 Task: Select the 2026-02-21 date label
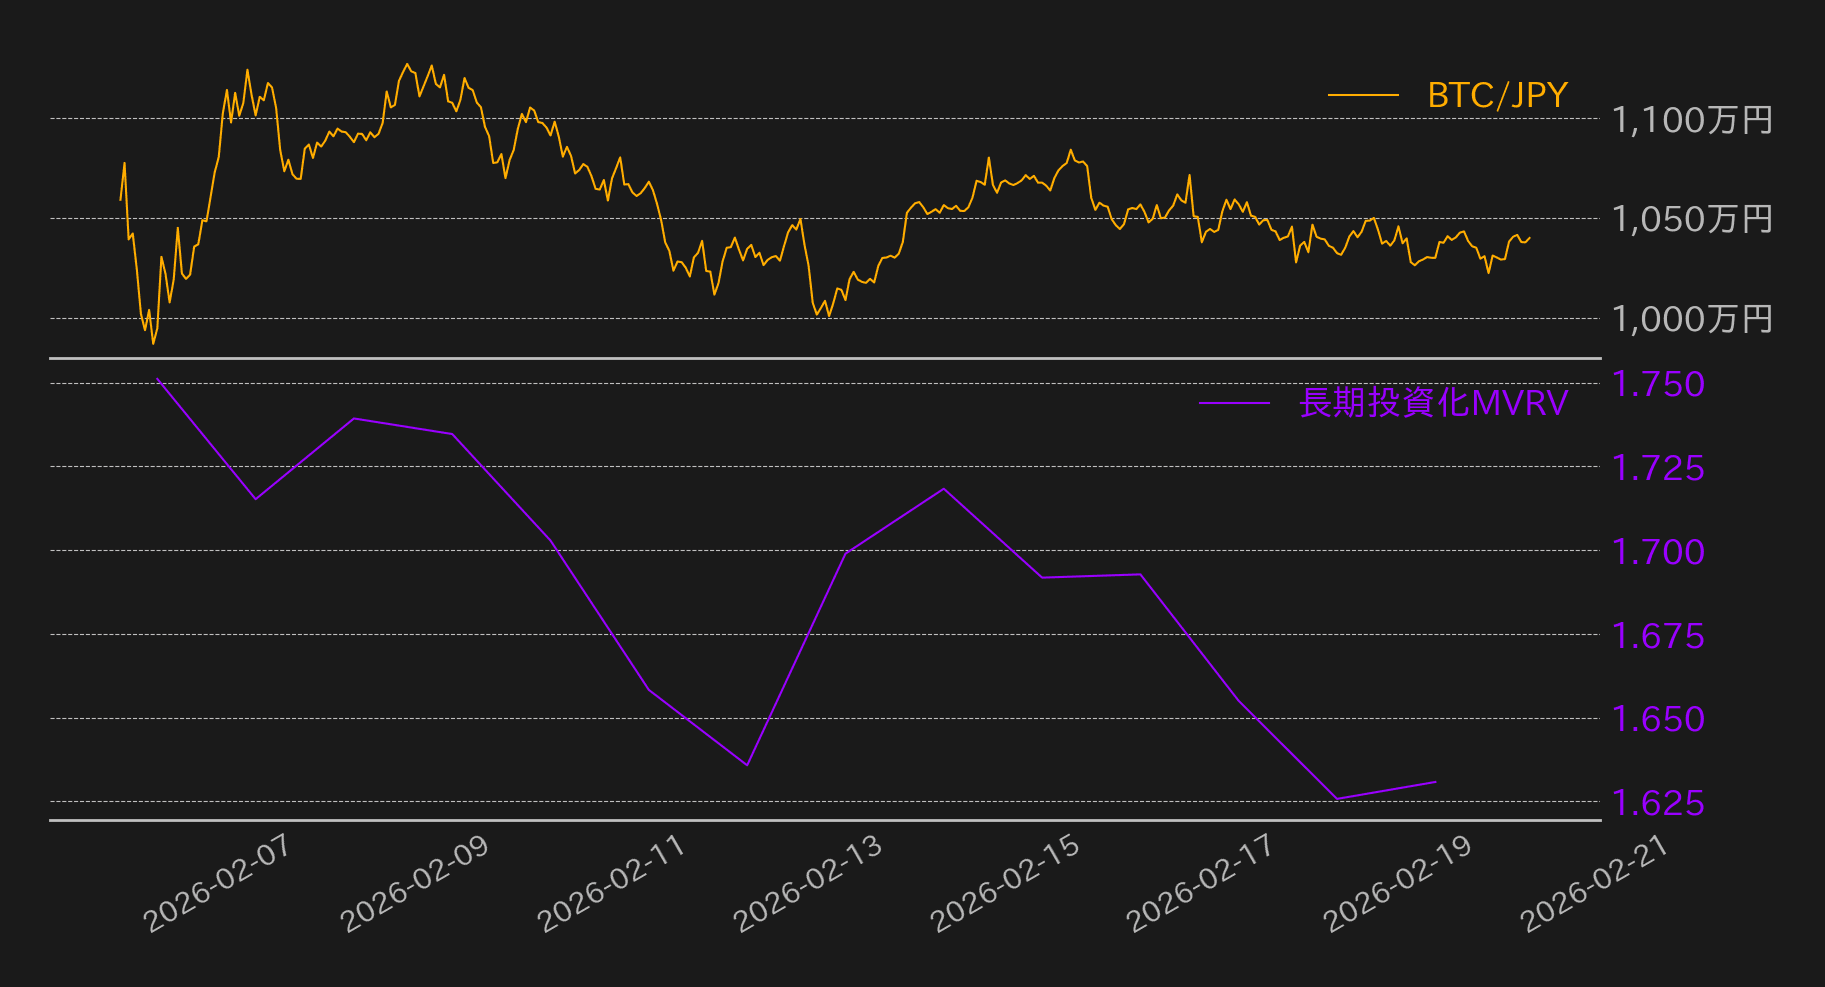[x=1594, y=883]
